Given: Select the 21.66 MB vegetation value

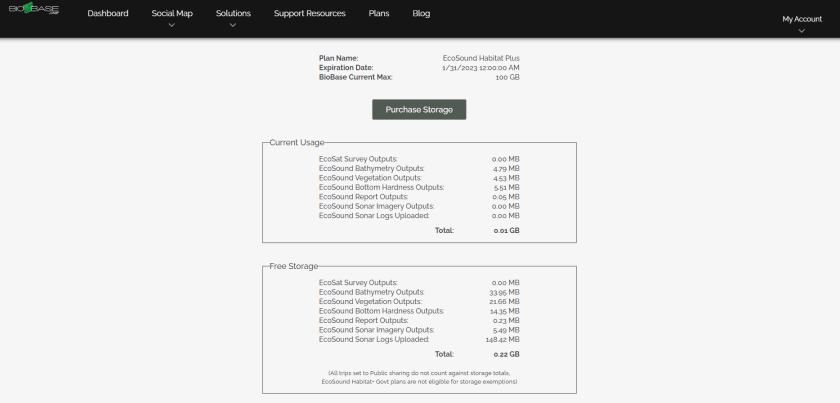Looking at the screenshot, I should click(x=505, y=302).
